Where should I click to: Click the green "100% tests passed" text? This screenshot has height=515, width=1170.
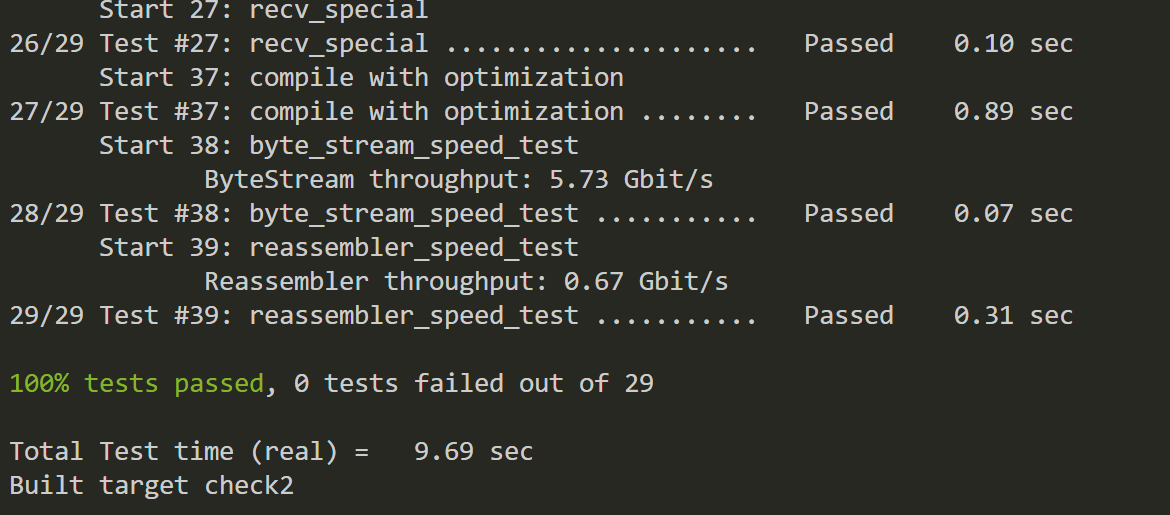(x=137, y=384)
